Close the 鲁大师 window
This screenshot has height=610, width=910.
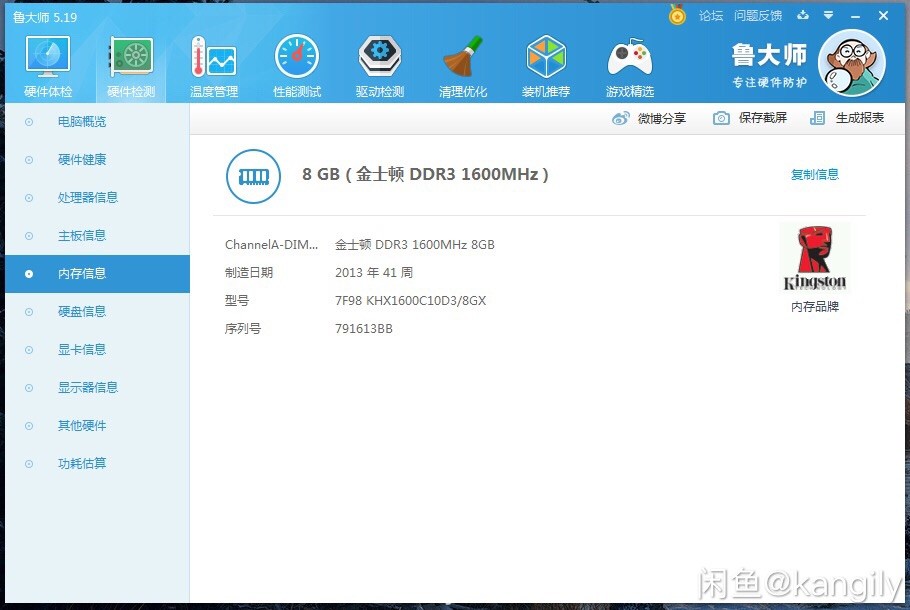tap(883, 16)
